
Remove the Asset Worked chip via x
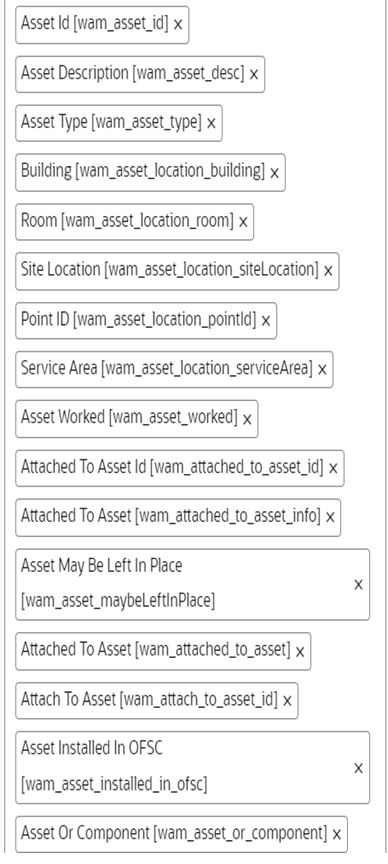click(247, 419)
